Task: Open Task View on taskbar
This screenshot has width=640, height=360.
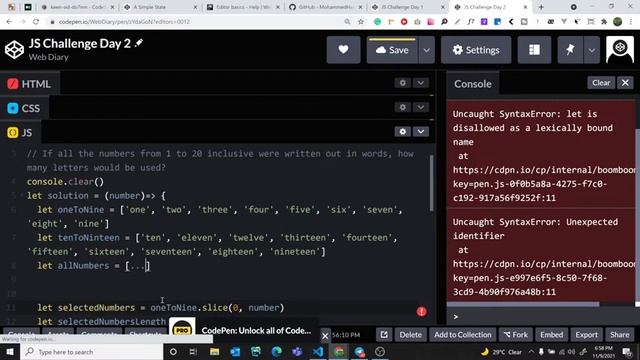Action: (x=193, y=351)
